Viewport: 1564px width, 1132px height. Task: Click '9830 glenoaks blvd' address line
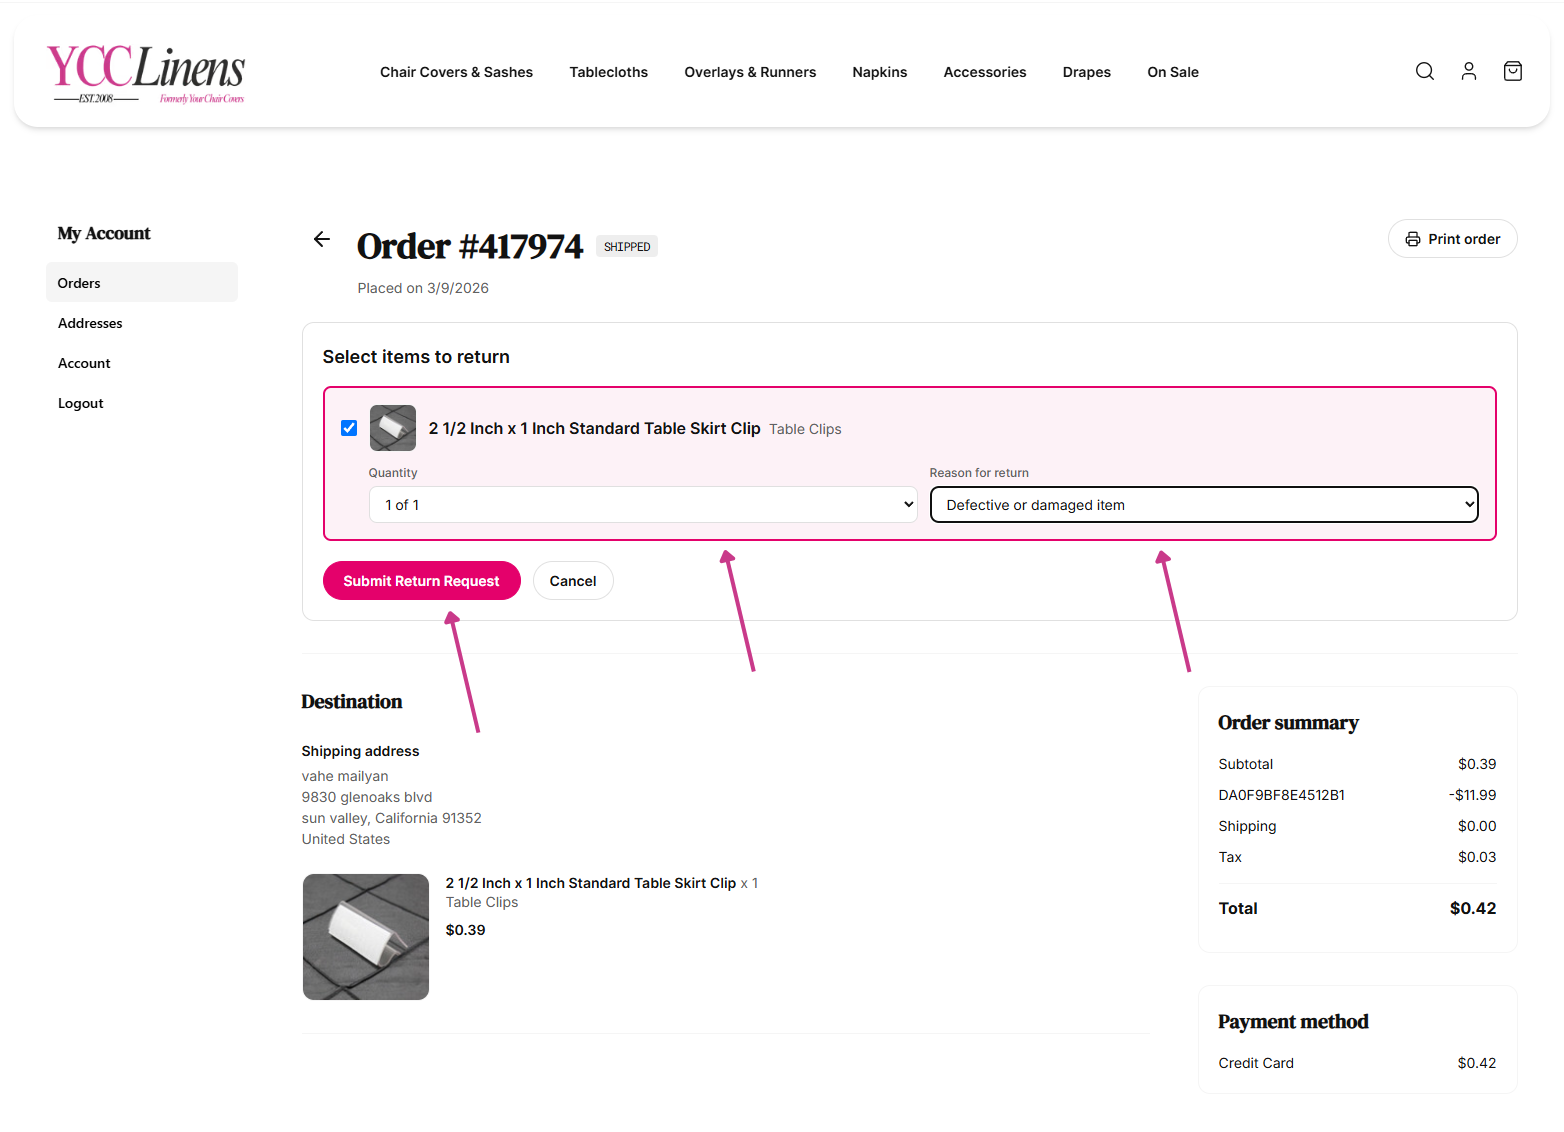pyautogui.click(x=367, y=797)
